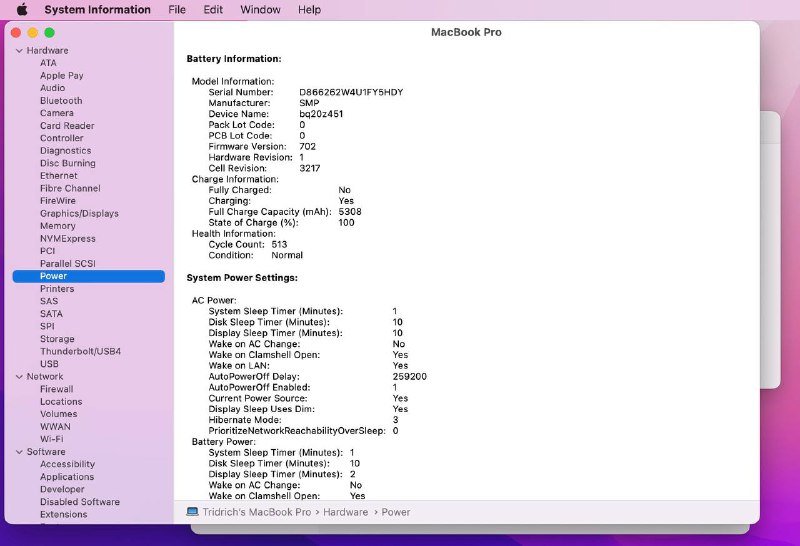The height and width of the screenshot is (546, 800).
Task: Click Tridrich's MacBook Pro in path bar
Action: pyautogui.click(x=256, y=512)
